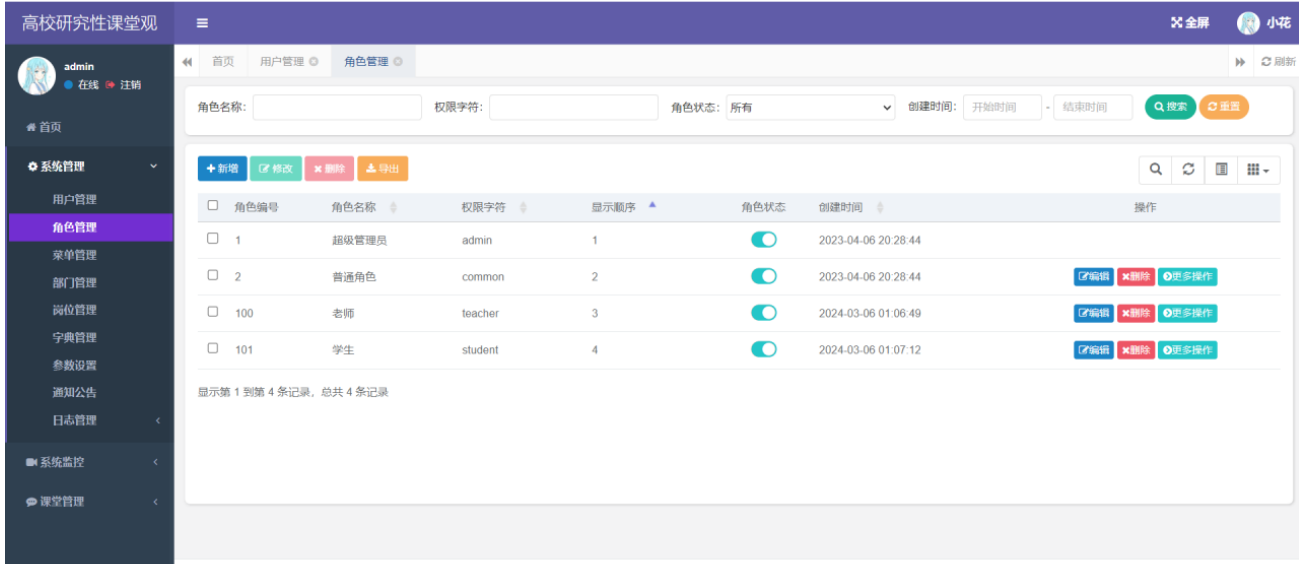This screenshot has height=564, width=1299.
Task: Expand the 日志管理 submenu
Action: pos(90,420)
